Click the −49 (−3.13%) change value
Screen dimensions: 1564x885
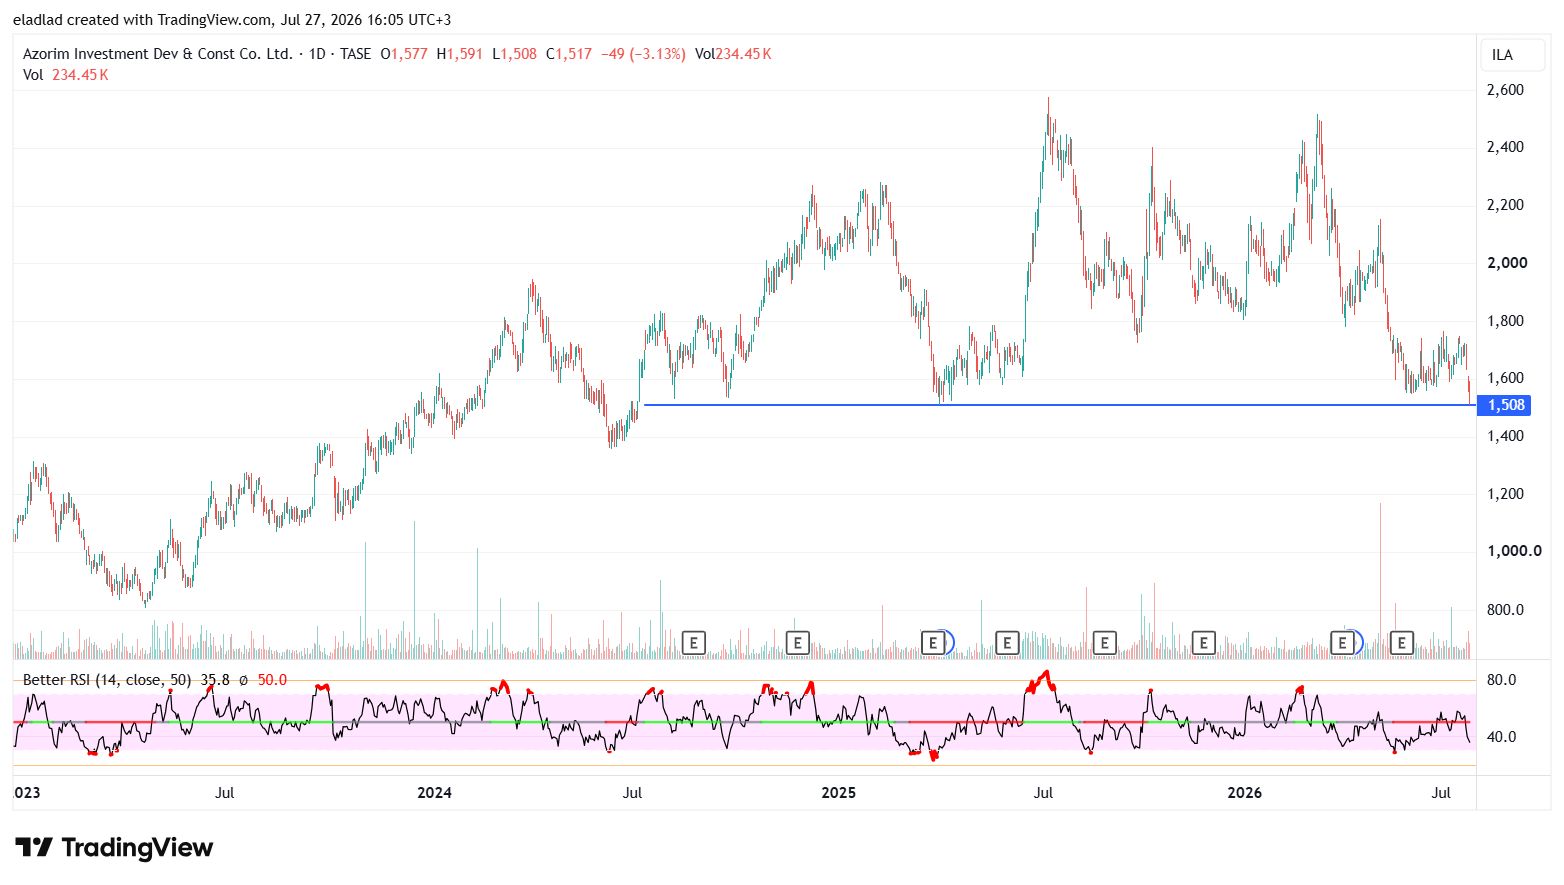(x=643, y=54)
